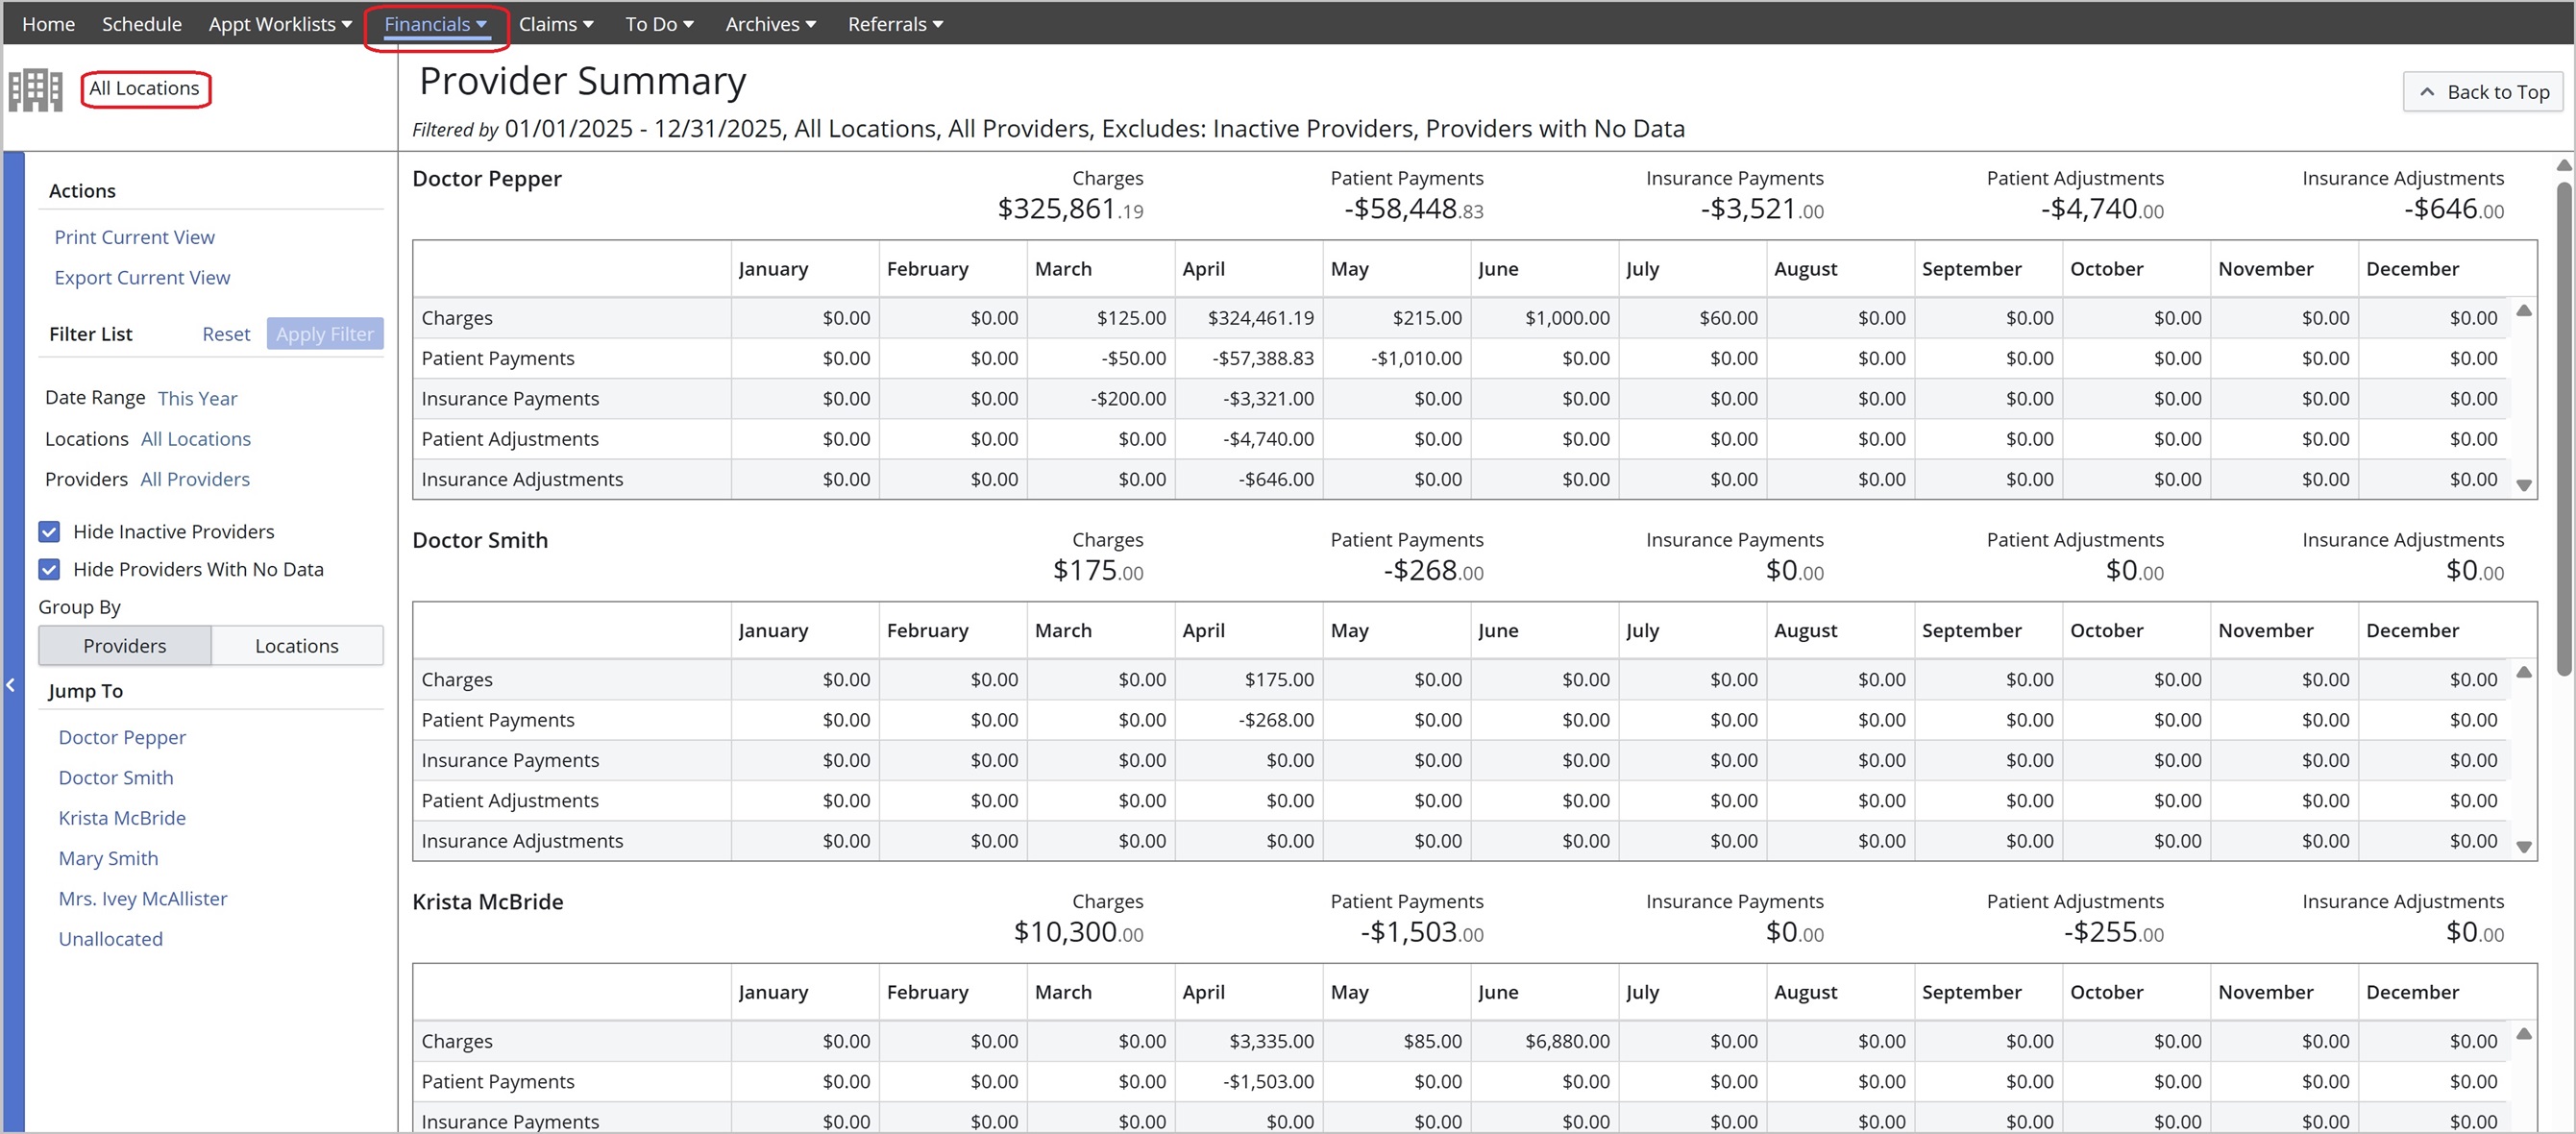Screen dimensions: 2576x1134
Task: Jump to Doctor Smith section
Action: pyautogui.click(x=116, y=778)
